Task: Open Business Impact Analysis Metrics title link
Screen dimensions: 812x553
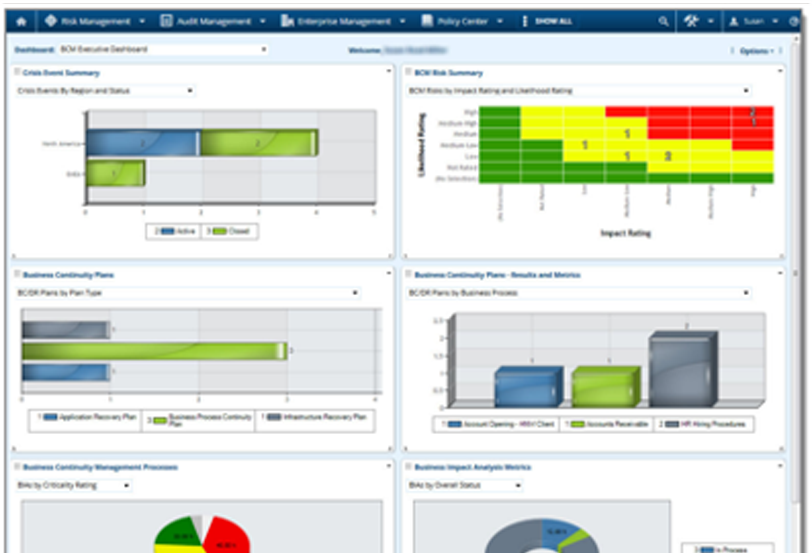Action: click(472, 467)
